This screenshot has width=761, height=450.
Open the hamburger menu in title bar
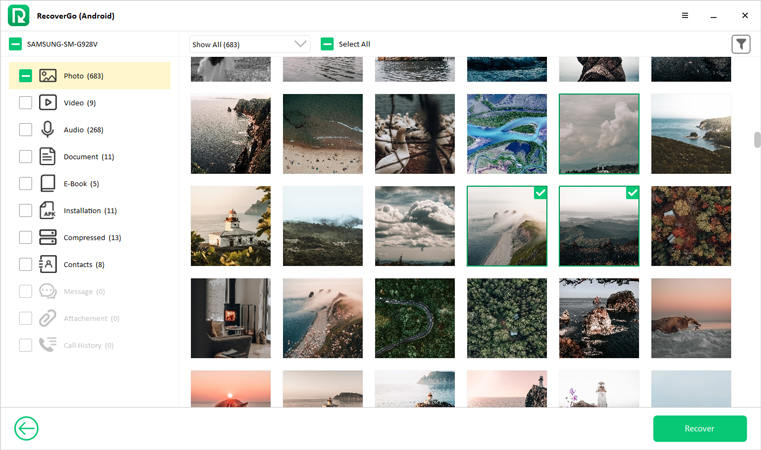[x=684, y=16]
